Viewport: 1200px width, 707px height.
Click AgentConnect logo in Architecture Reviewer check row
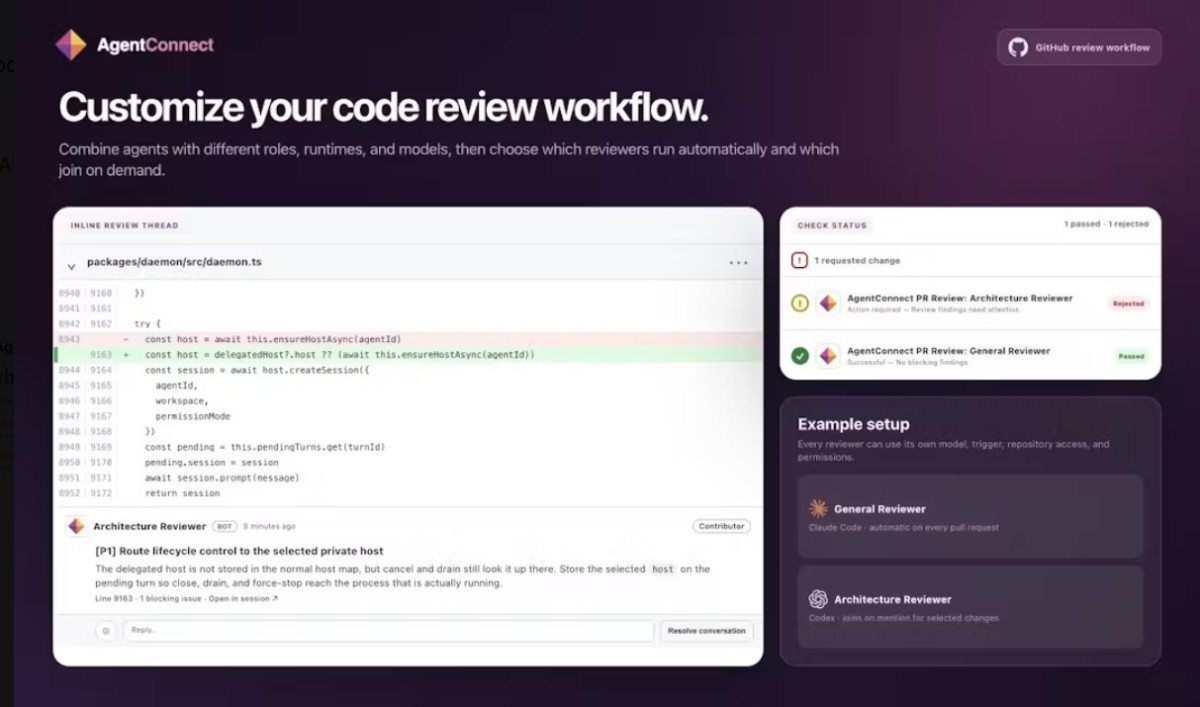tap(828, 303)
